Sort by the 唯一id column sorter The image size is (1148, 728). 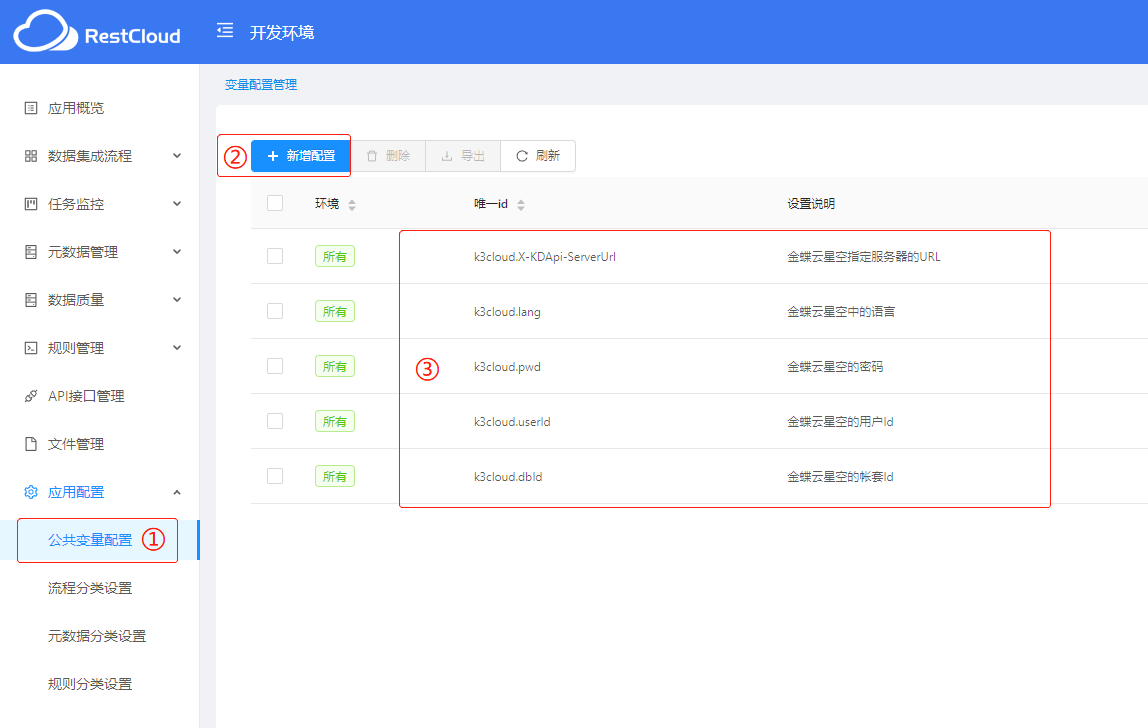coord(521,205)
